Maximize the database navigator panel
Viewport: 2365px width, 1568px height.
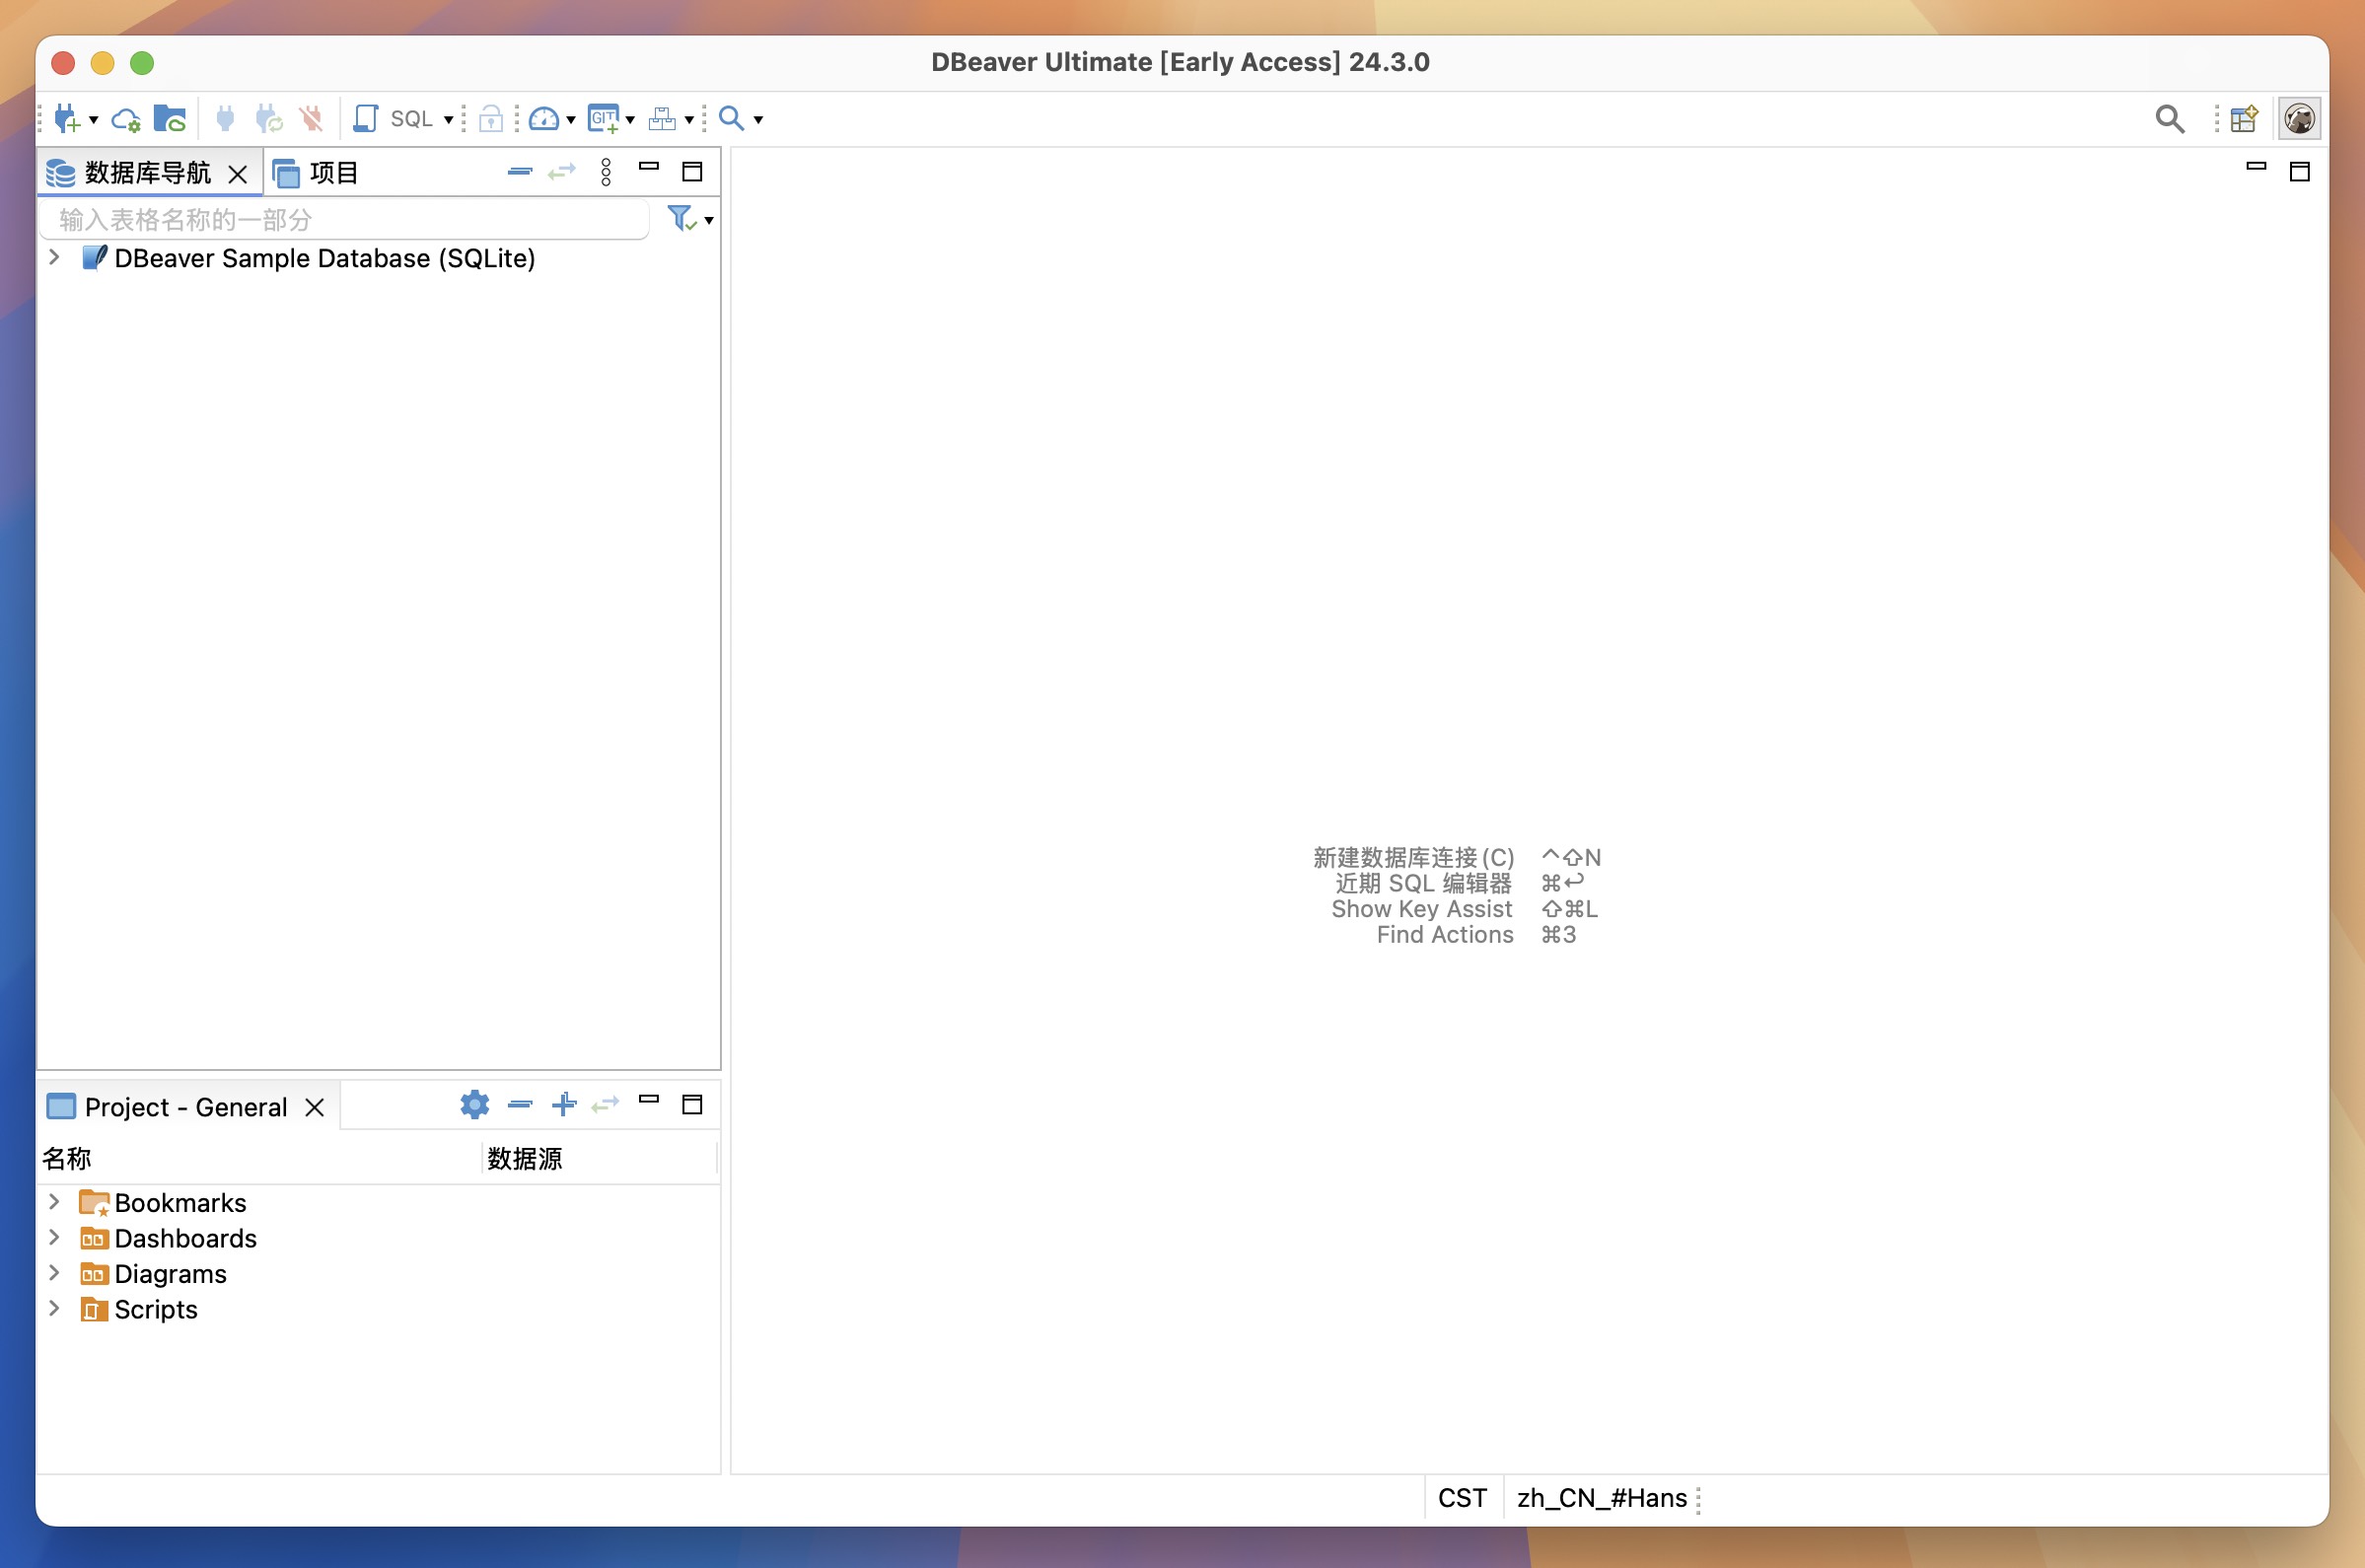[x=692, y=172]
